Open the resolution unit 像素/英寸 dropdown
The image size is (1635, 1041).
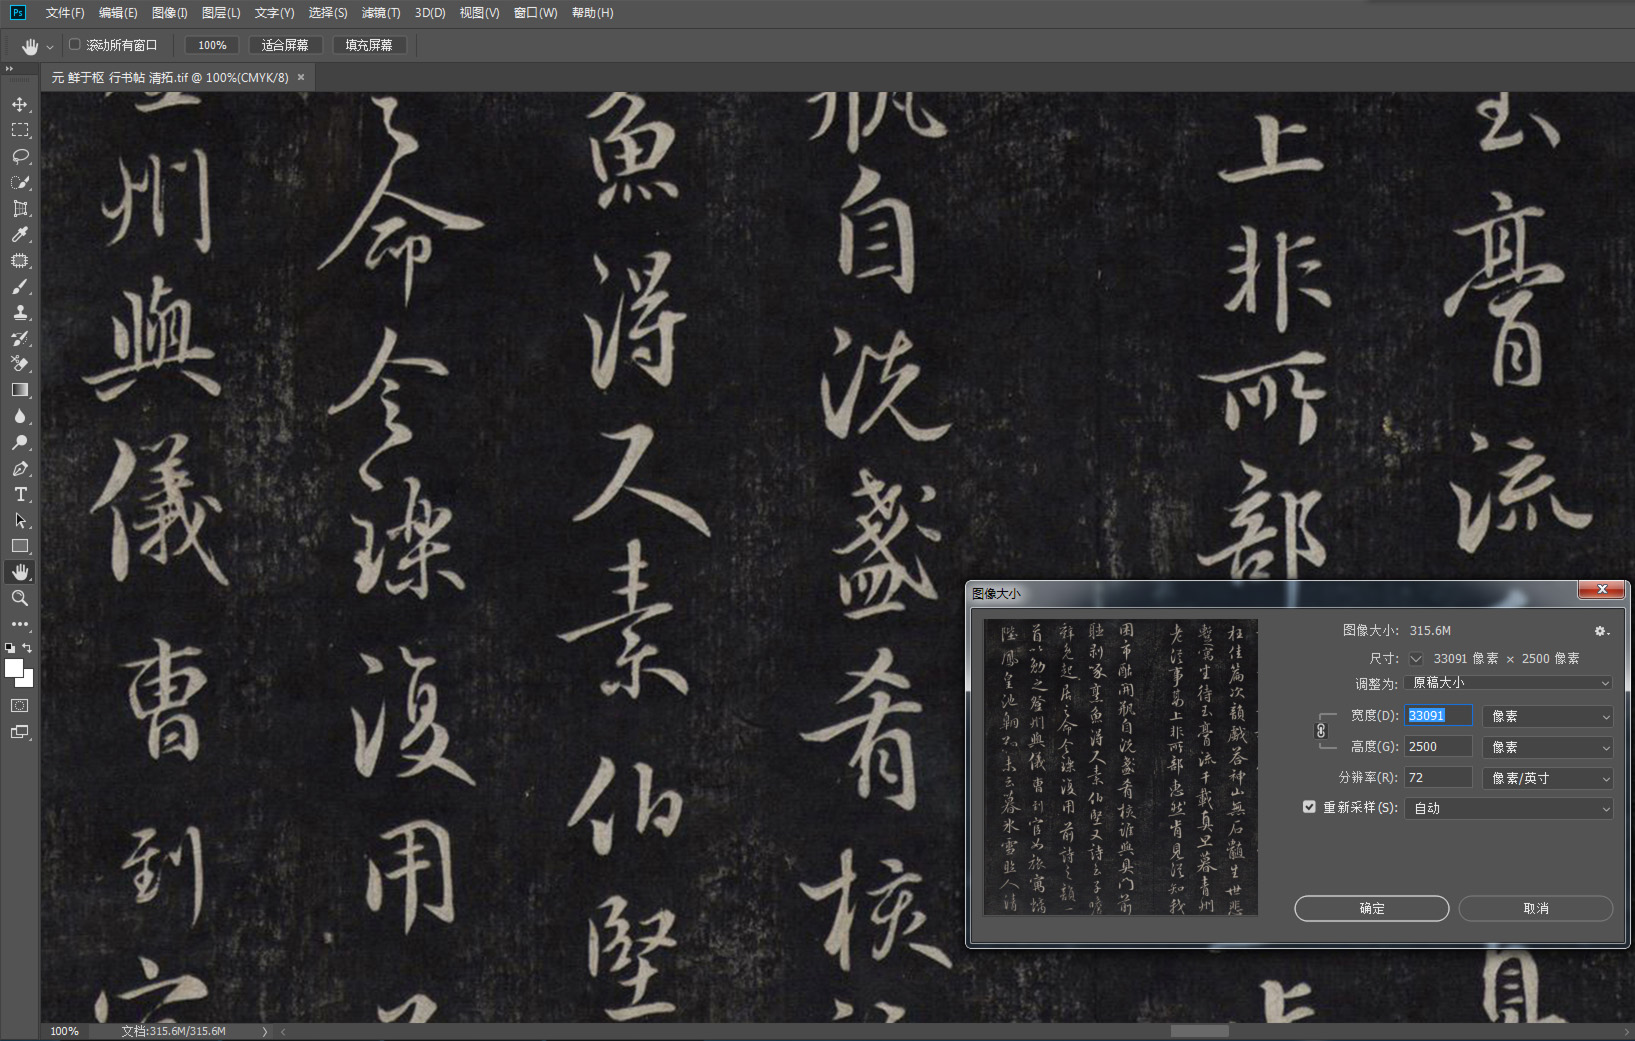coord(1547,778)
